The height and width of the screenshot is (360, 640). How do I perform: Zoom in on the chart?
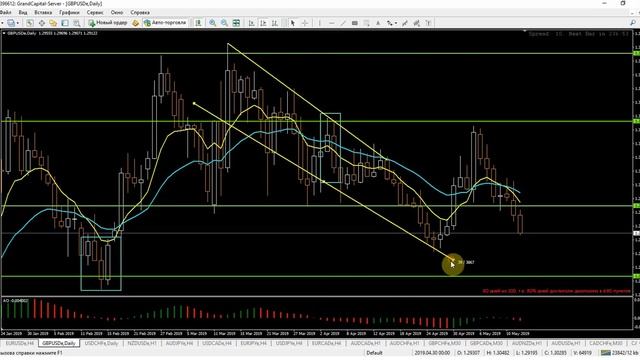point(213,23)
